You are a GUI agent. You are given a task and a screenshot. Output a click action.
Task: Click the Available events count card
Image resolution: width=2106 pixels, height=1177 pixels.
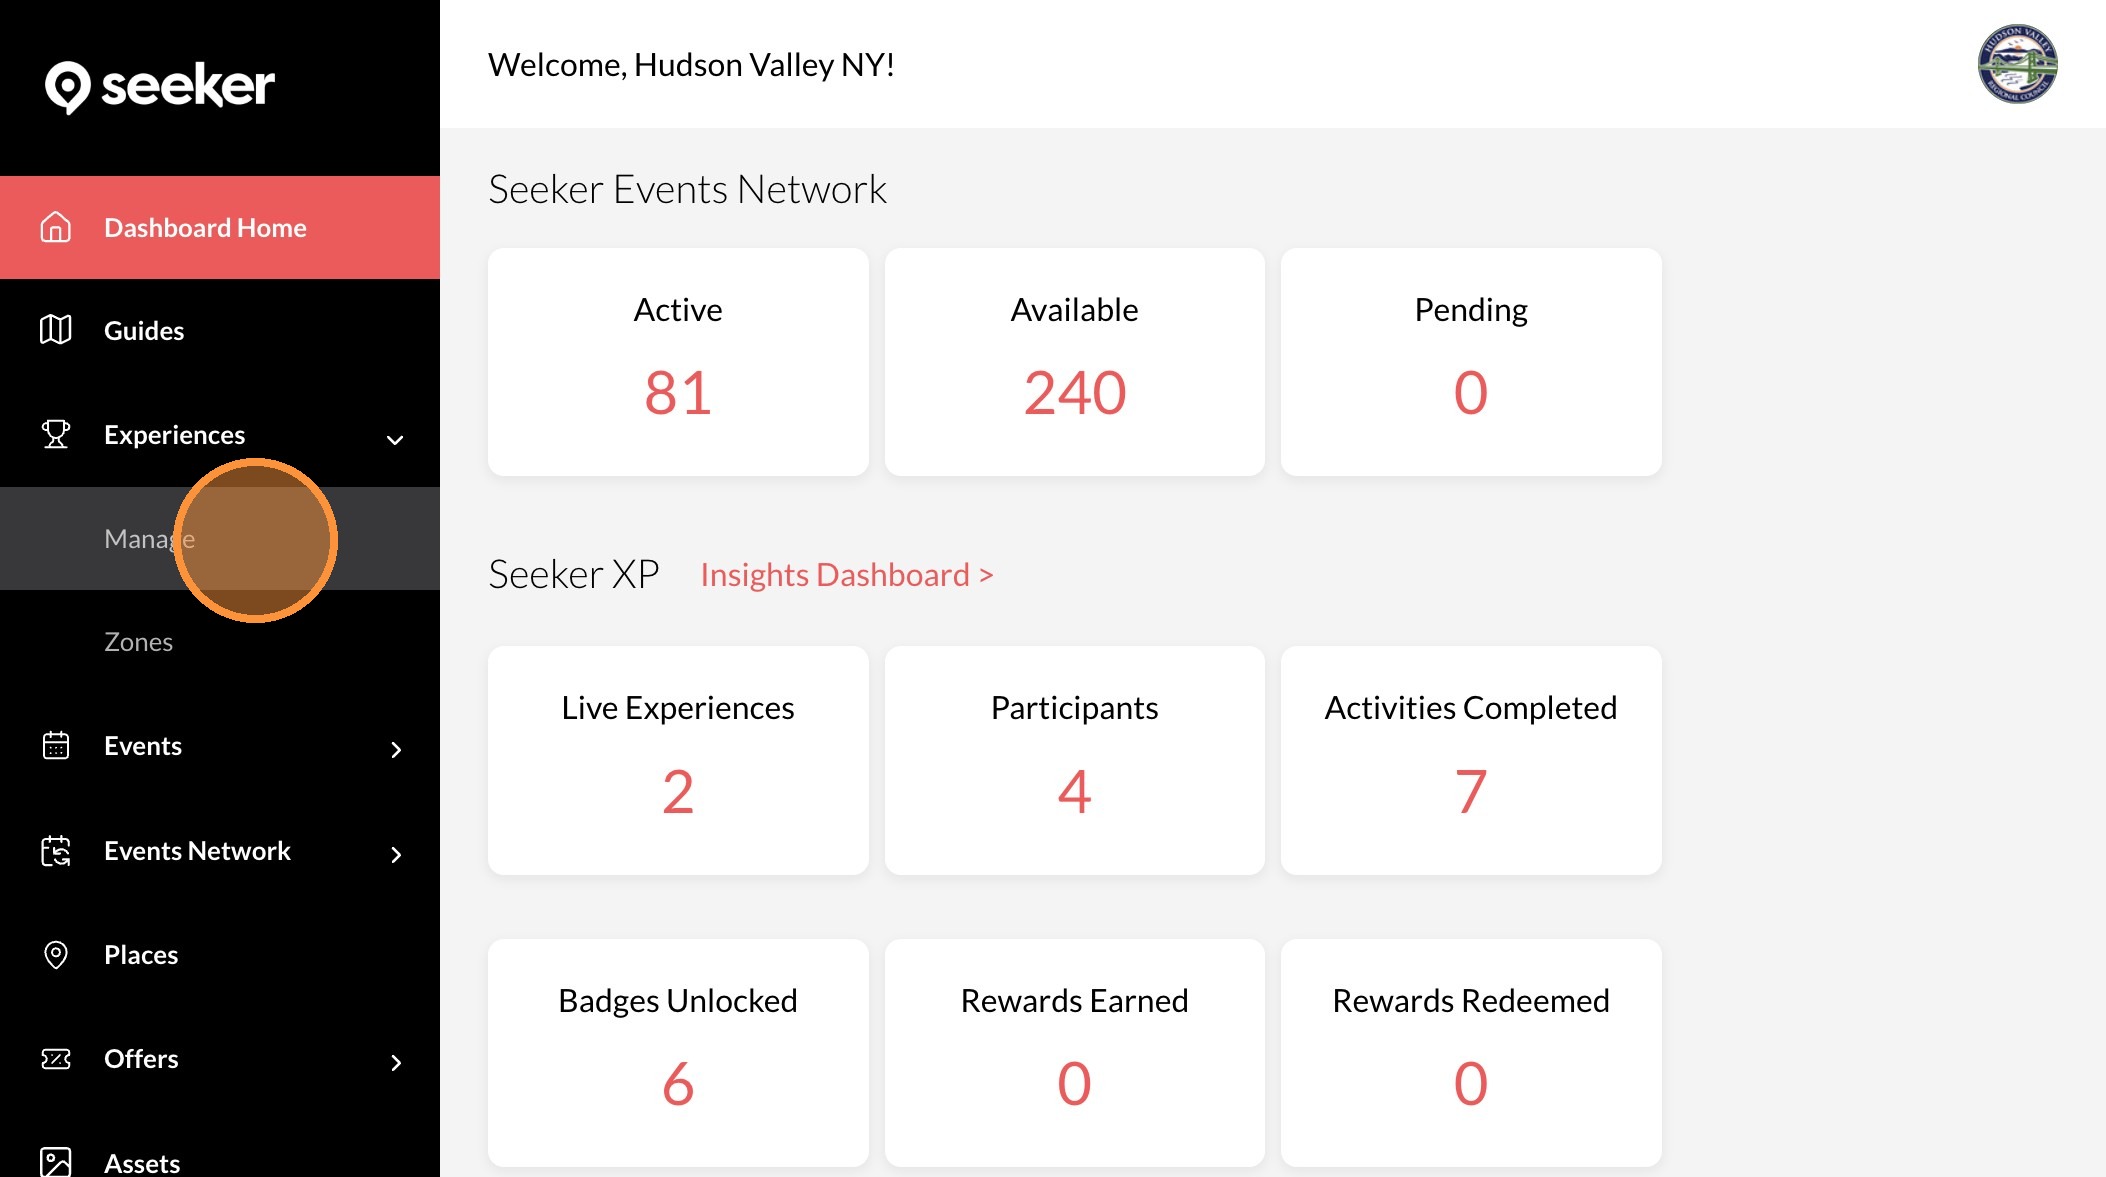(1074, 362)
